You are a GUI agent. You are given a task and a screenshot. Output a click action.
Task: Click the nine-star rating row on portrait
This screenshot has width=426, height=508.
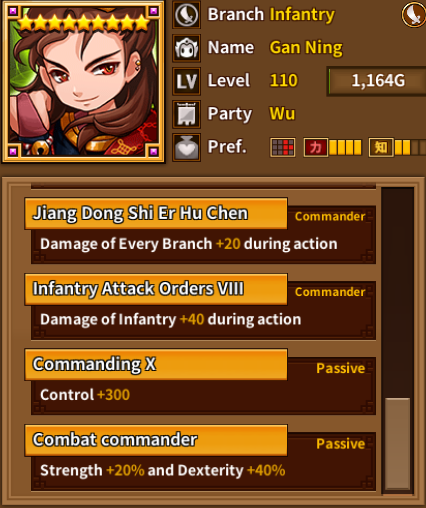pos(83,23)
